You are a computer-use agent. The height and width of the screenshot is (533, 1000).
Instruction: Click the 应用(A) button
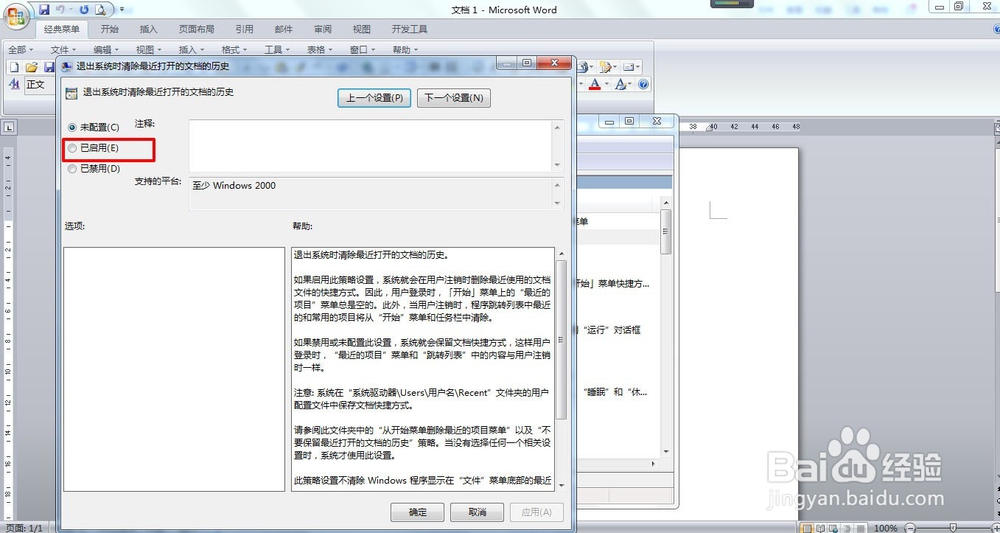[536, 512]
